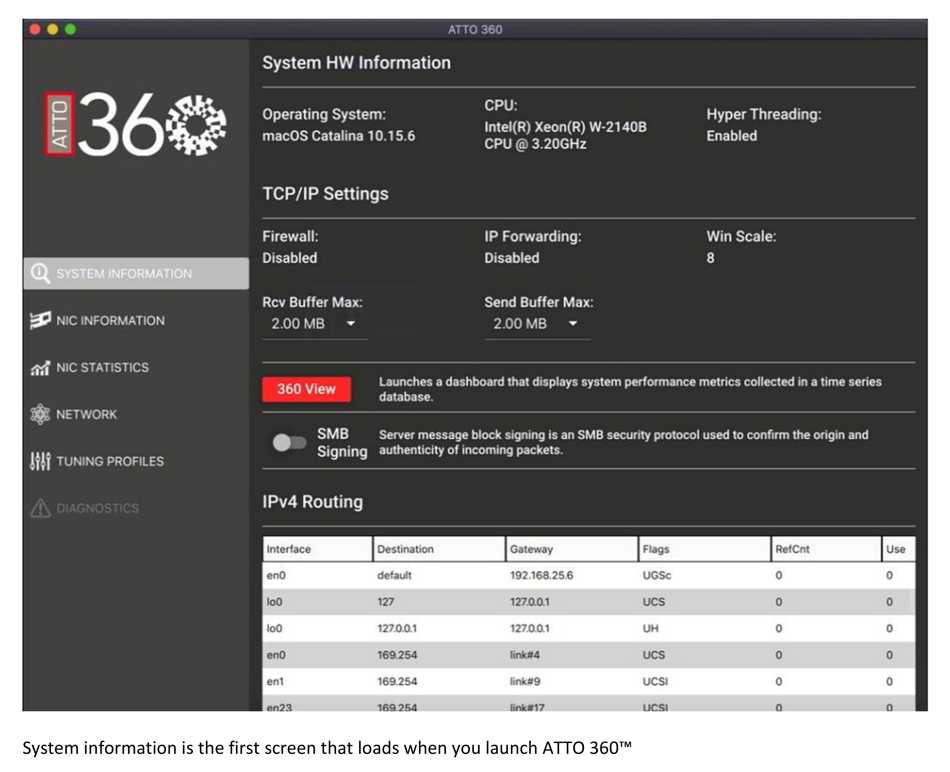Click the ATTO 360 logo
Image resolution: width=950 pixels, height=772 pixels.
coord(136,124)
